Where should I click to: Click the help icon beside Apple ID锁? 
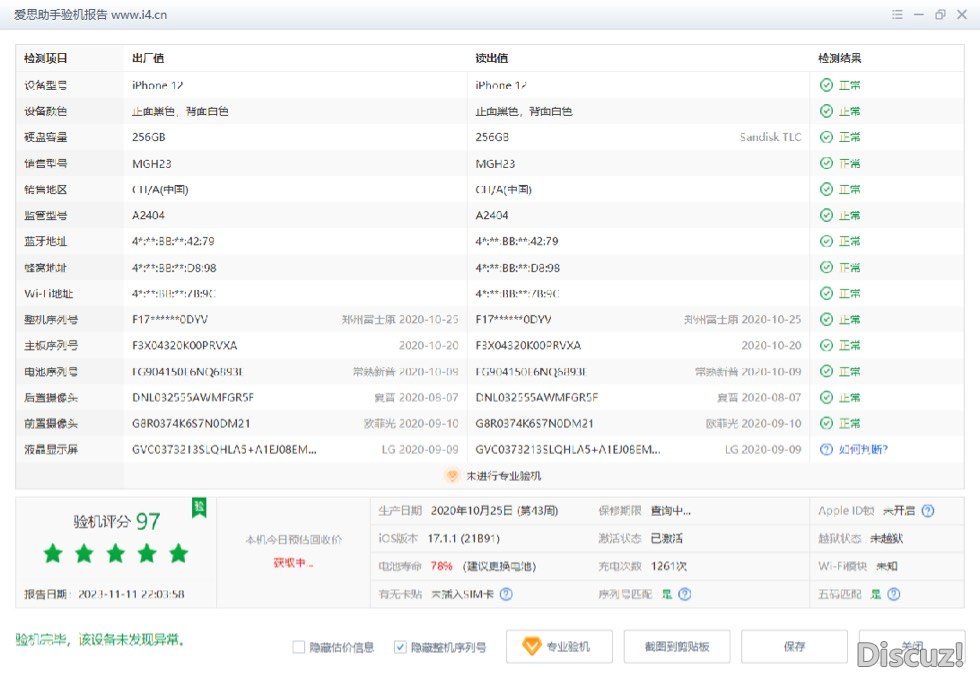pos(928,511)
